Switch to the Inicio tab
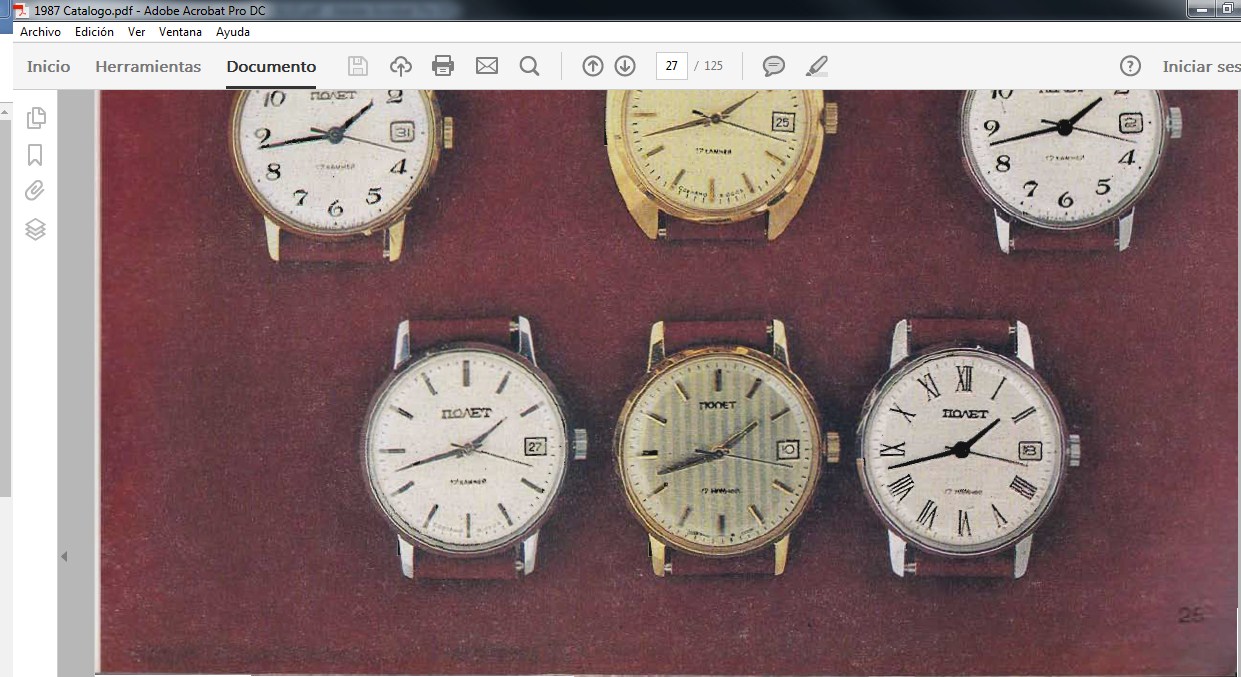1241x677 pixels. coord(48,67)
